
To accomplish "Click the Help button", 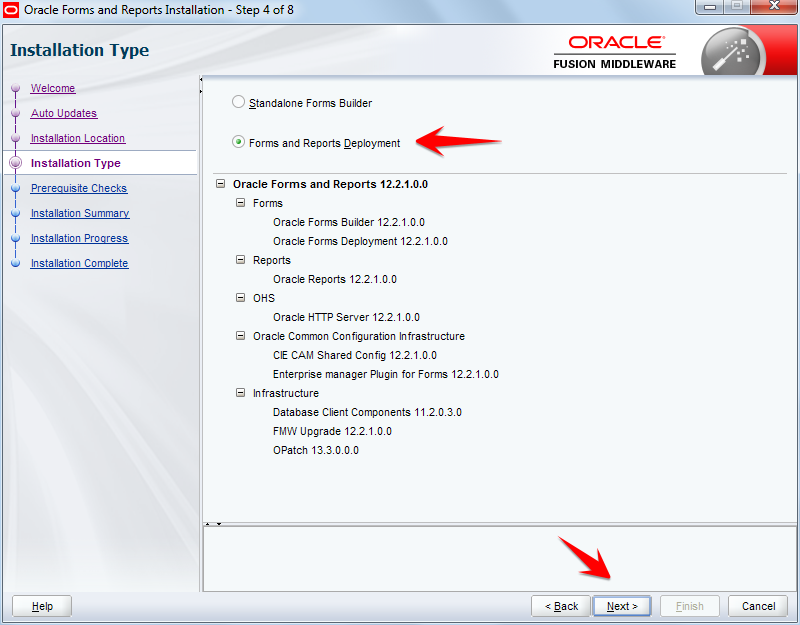I will [42, 606].
